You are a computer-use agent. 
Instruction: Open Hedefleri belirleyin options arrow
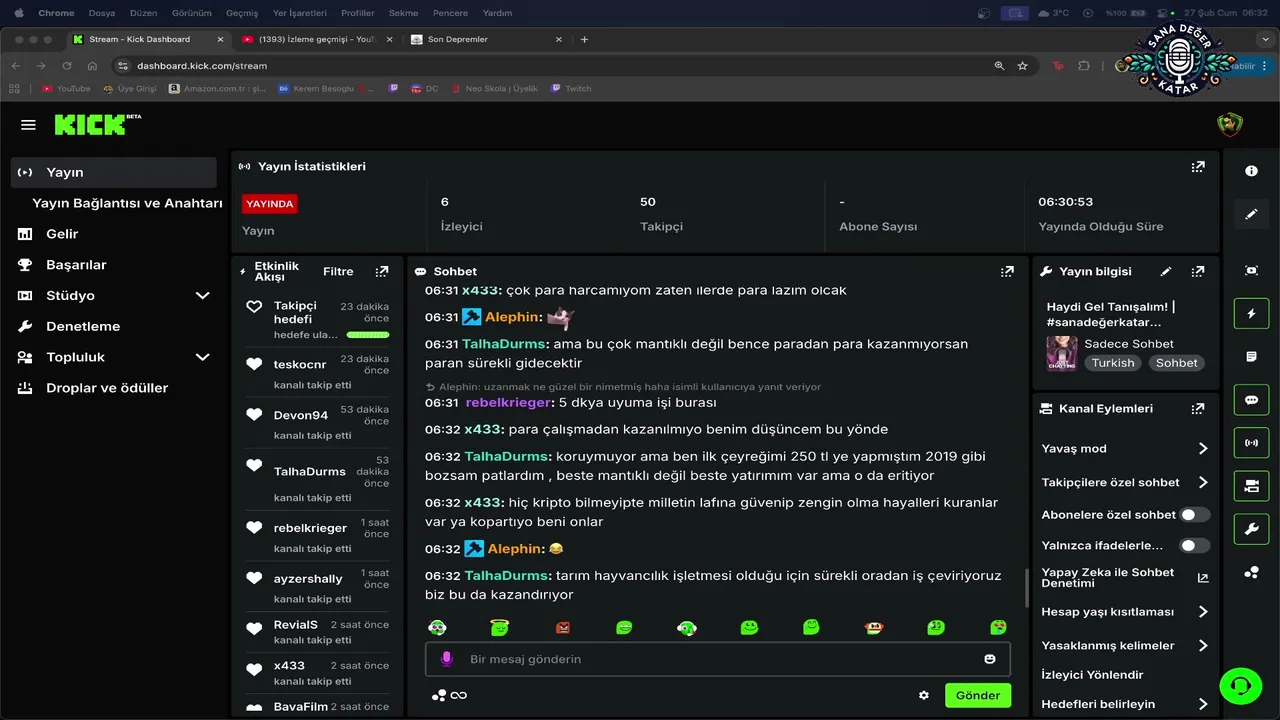pyautogui.click(x=1203, y=704)
